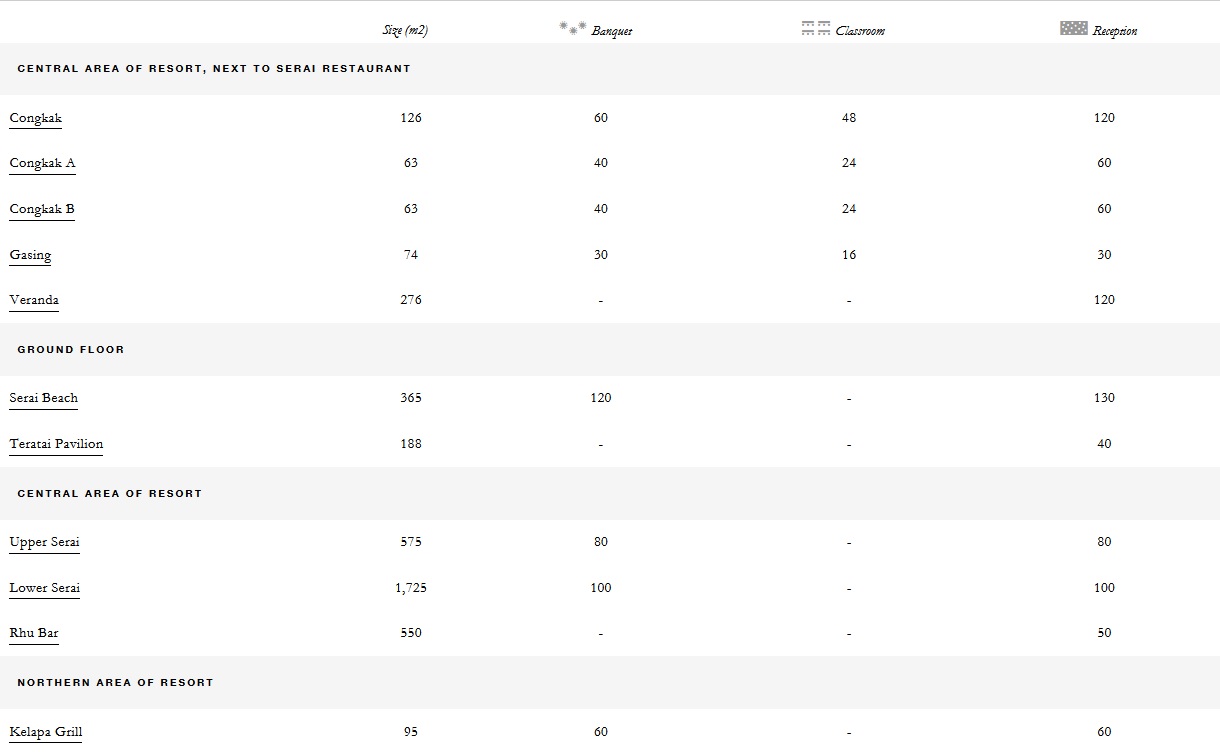Open the Congkak A venue link
1220x752 pixels.
click(x=42, y=163)
